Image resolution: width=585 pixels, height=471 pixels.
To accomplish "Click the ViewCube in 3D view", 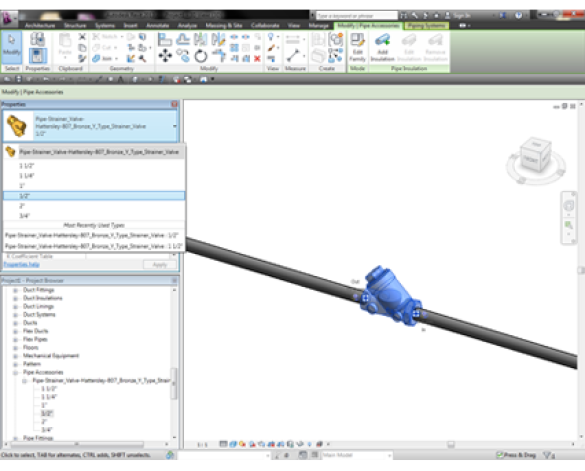I will [536, 154].
